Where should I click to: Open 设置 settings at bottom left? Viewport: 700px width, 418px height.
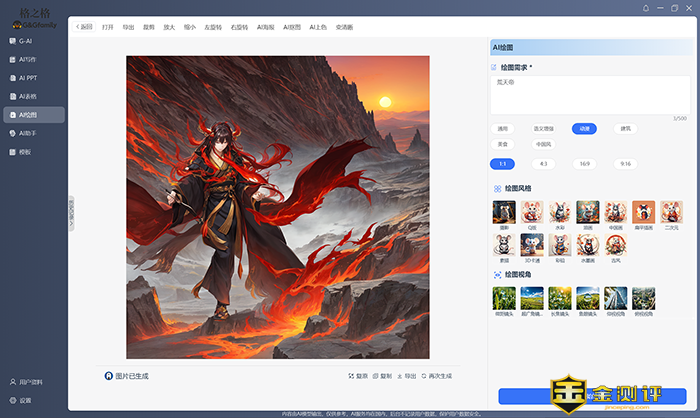click(24, 400)
